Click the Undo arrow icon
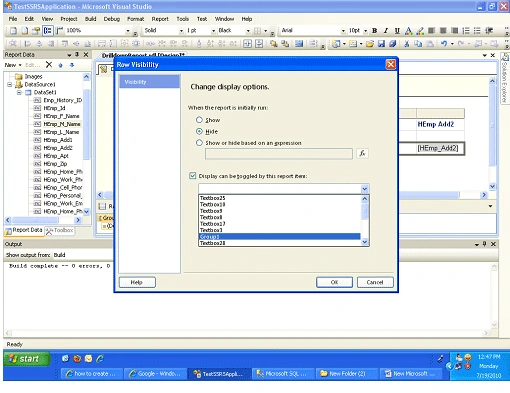Screen dimensions: 510x393 pos(444,44)
